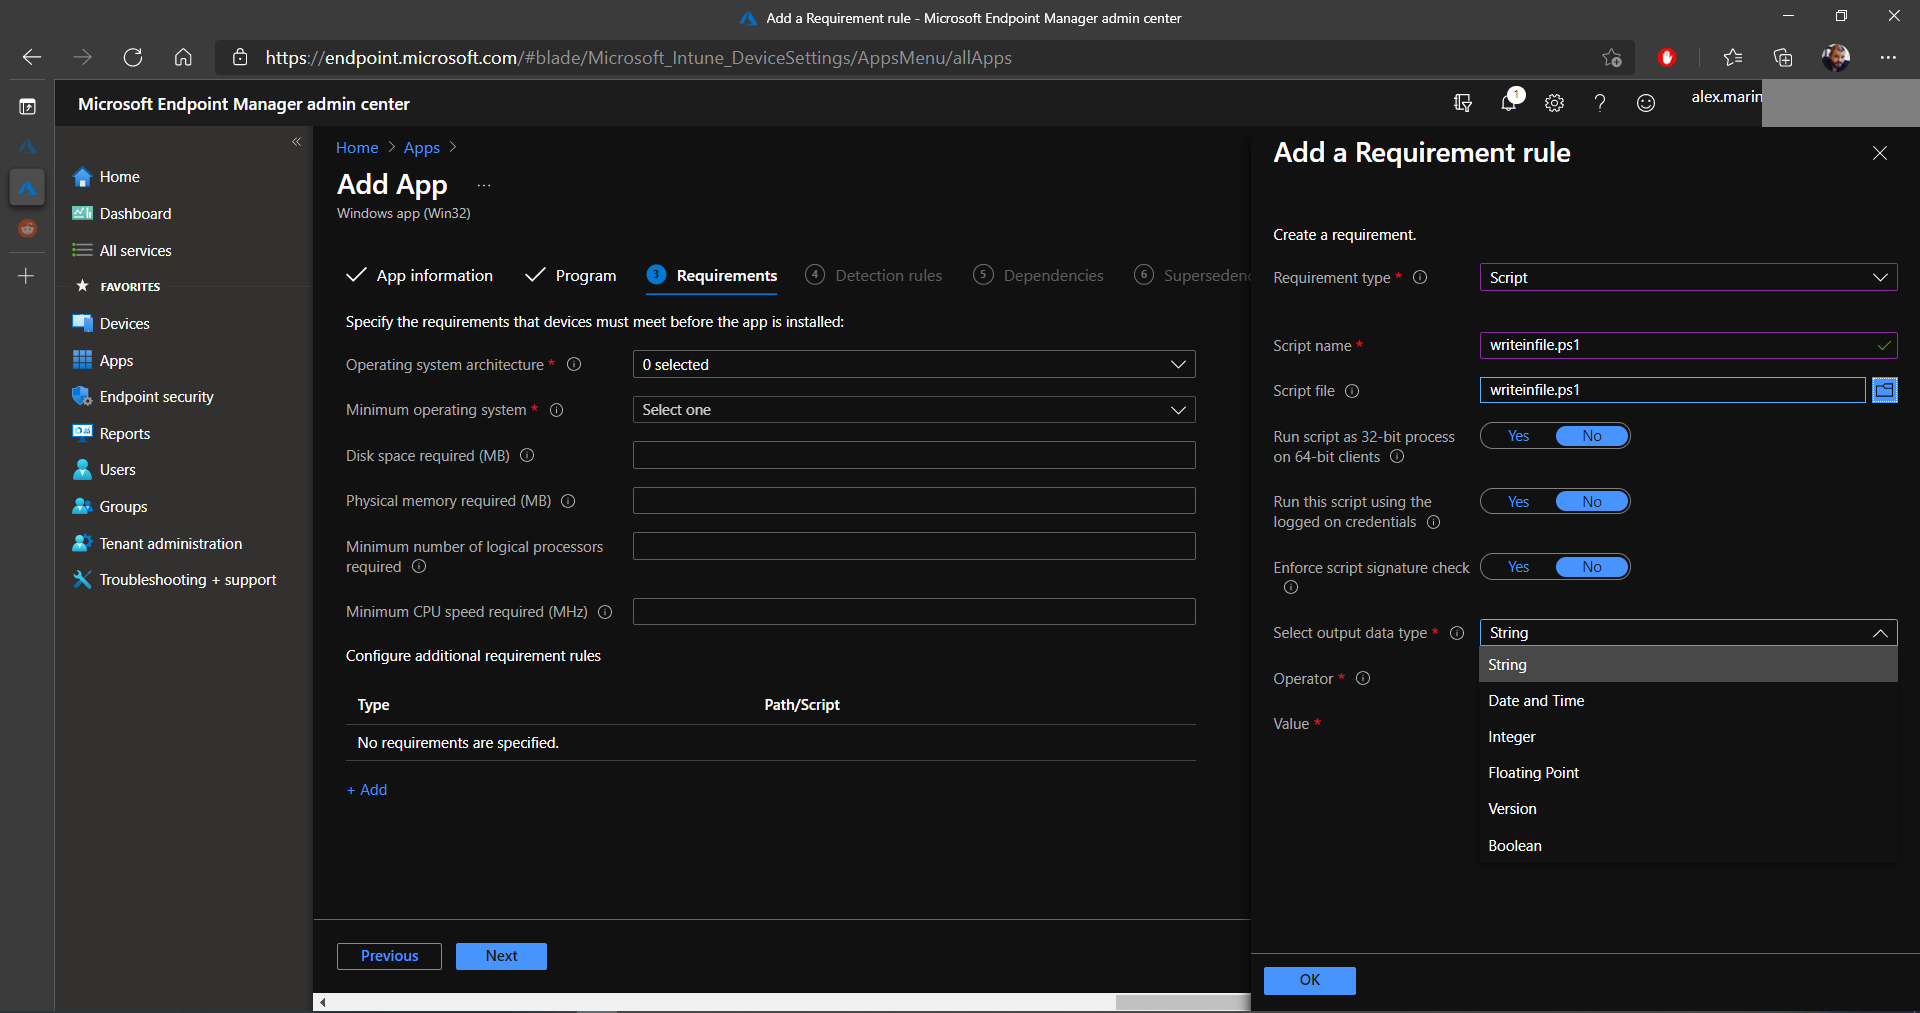1920x1013 pixels.
Task: Click info icon next to Requirement type
Action: [1420, 278]
